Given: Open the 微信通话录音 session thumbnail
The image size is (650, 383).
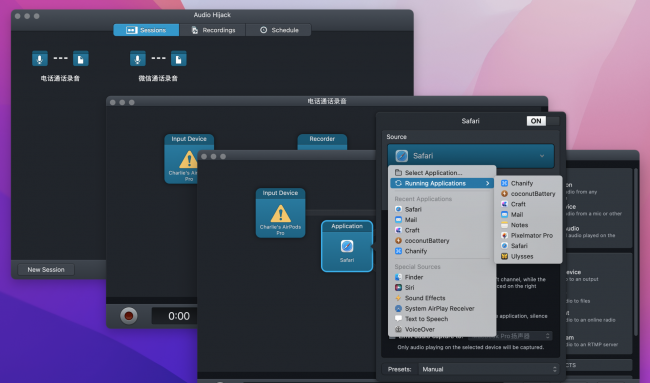Looking at the screenshot, I should [x=158, y=66].
